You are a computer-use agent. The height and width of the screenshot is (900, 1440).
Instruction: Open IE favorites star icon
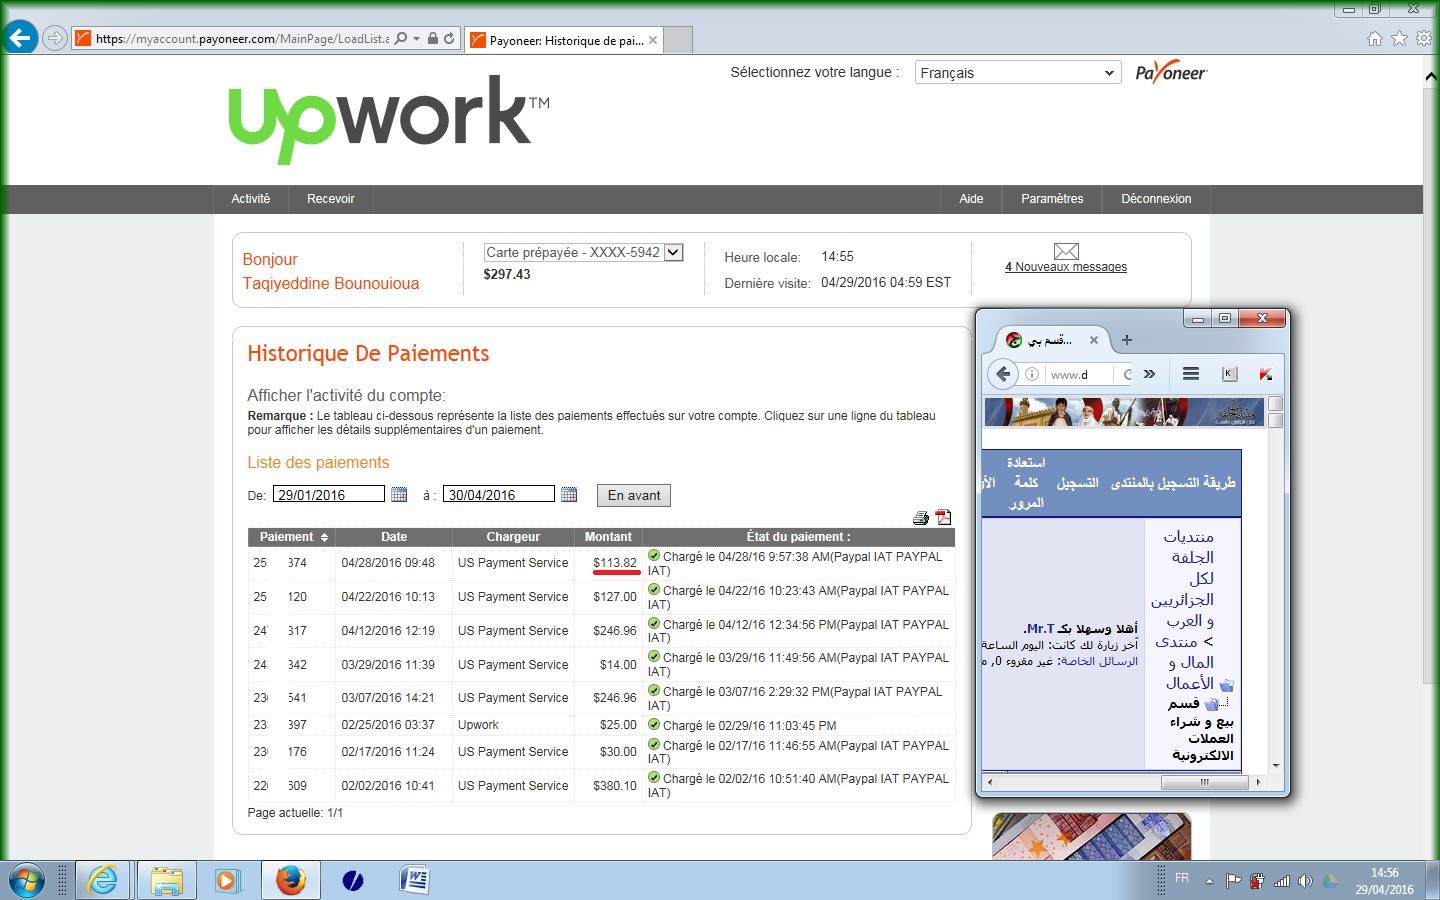pyautogui.click(x=1399, y=38)
